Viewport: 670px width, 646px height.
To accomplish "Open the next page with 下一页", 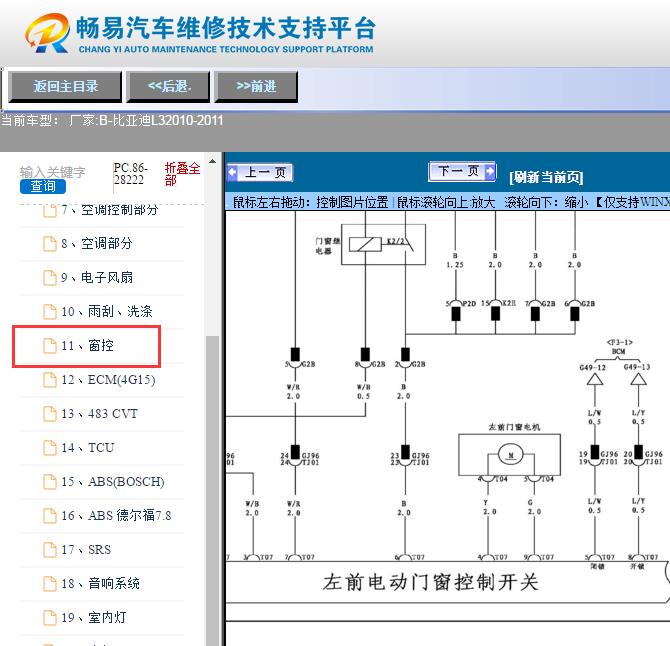I will [x=462, y=171].
